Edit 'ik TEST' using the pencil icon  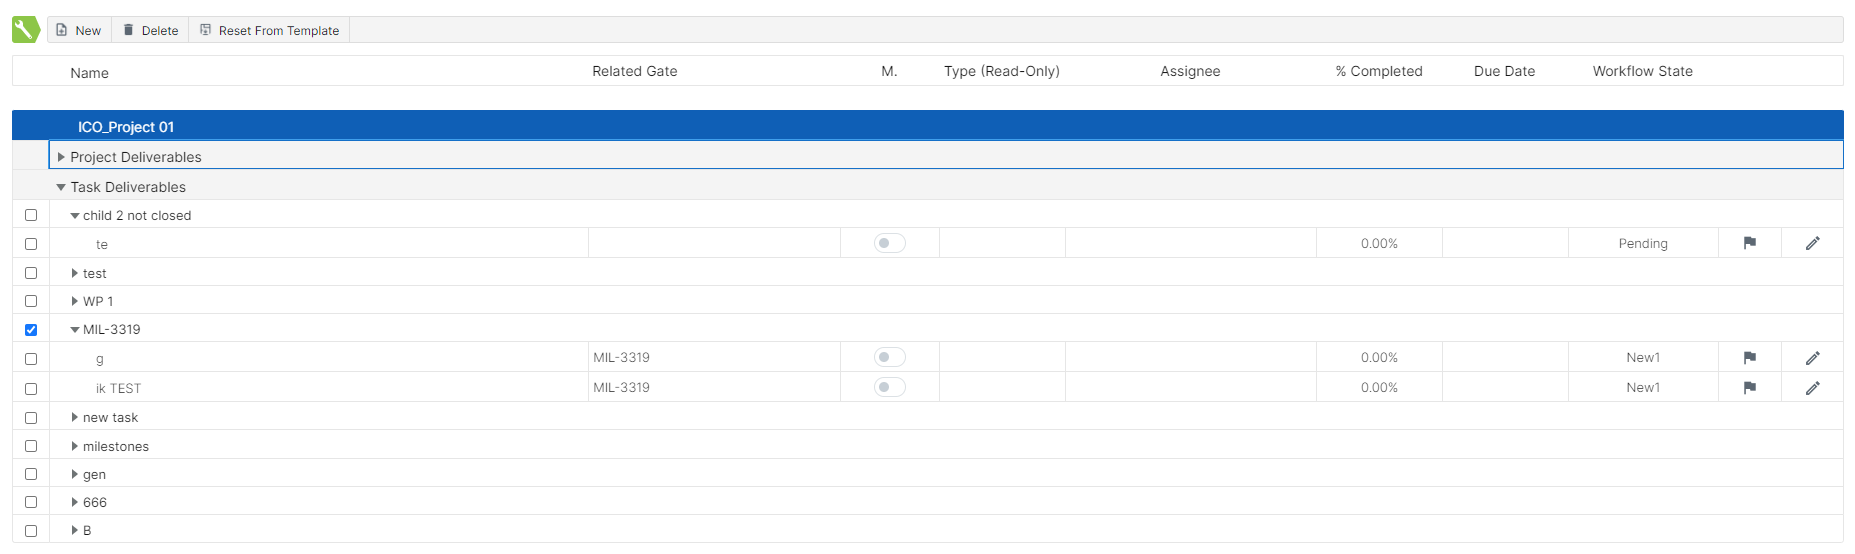(x=1812, y=387)
